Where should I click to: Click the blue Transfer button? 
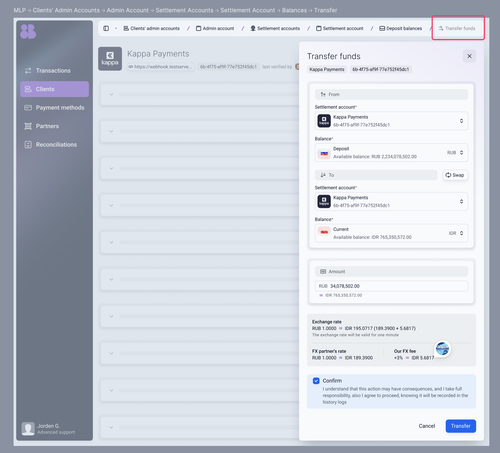[461, 426]
